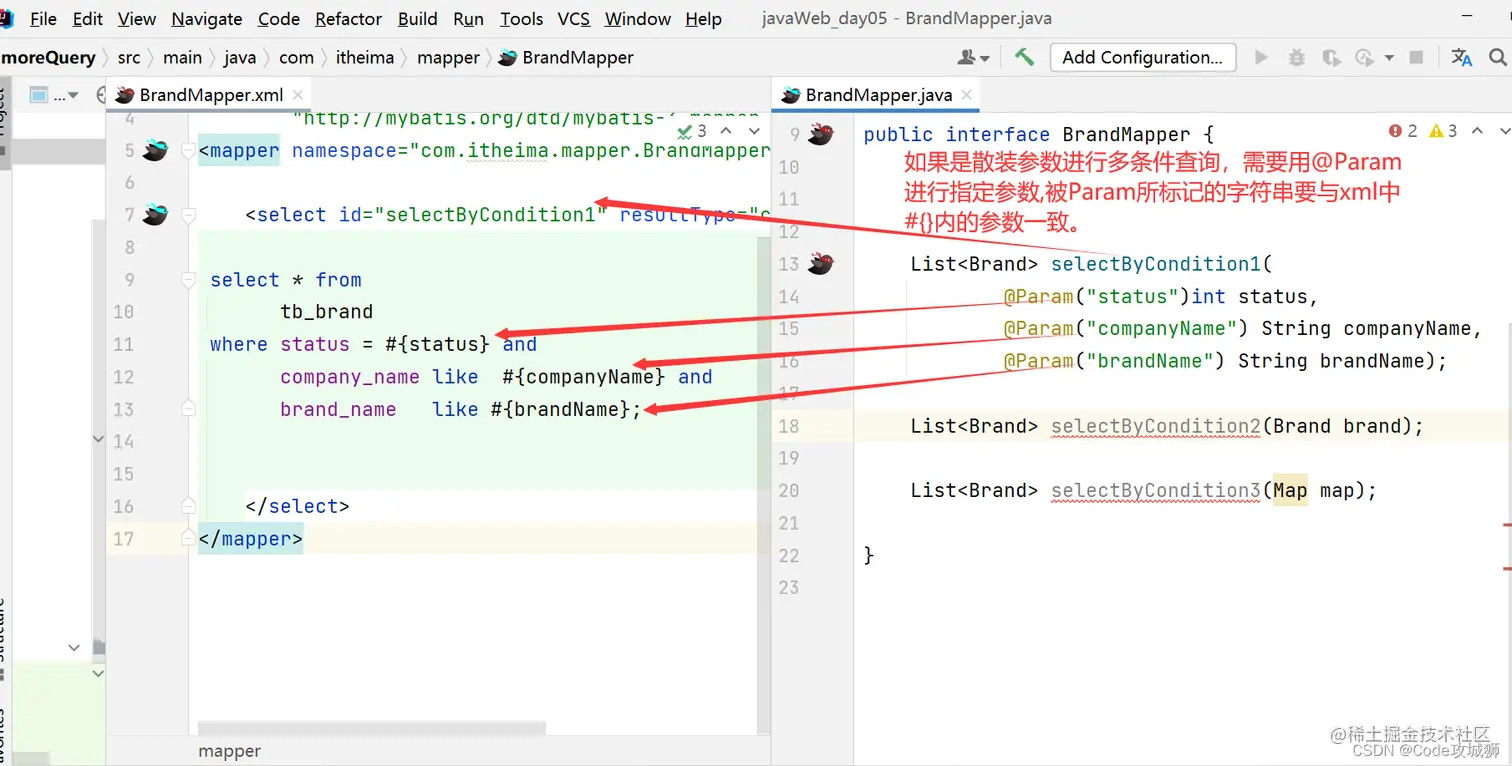Click @Param("brandName") annotation in Java editor
This screenshot has height=766, width=1512.
tap(1114, 361)
